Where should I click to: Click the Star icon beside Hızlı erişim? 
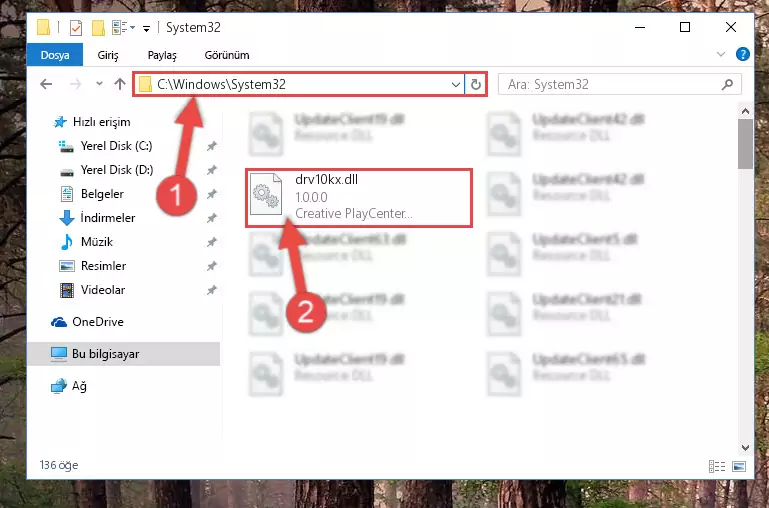click(x=60, y=122)
